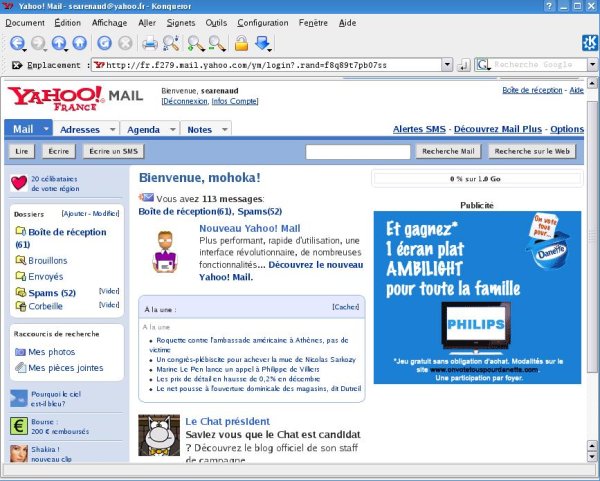Click the Écrire un SMS button
Viewport: 600px width, 481px height.
tap(114, 151)
